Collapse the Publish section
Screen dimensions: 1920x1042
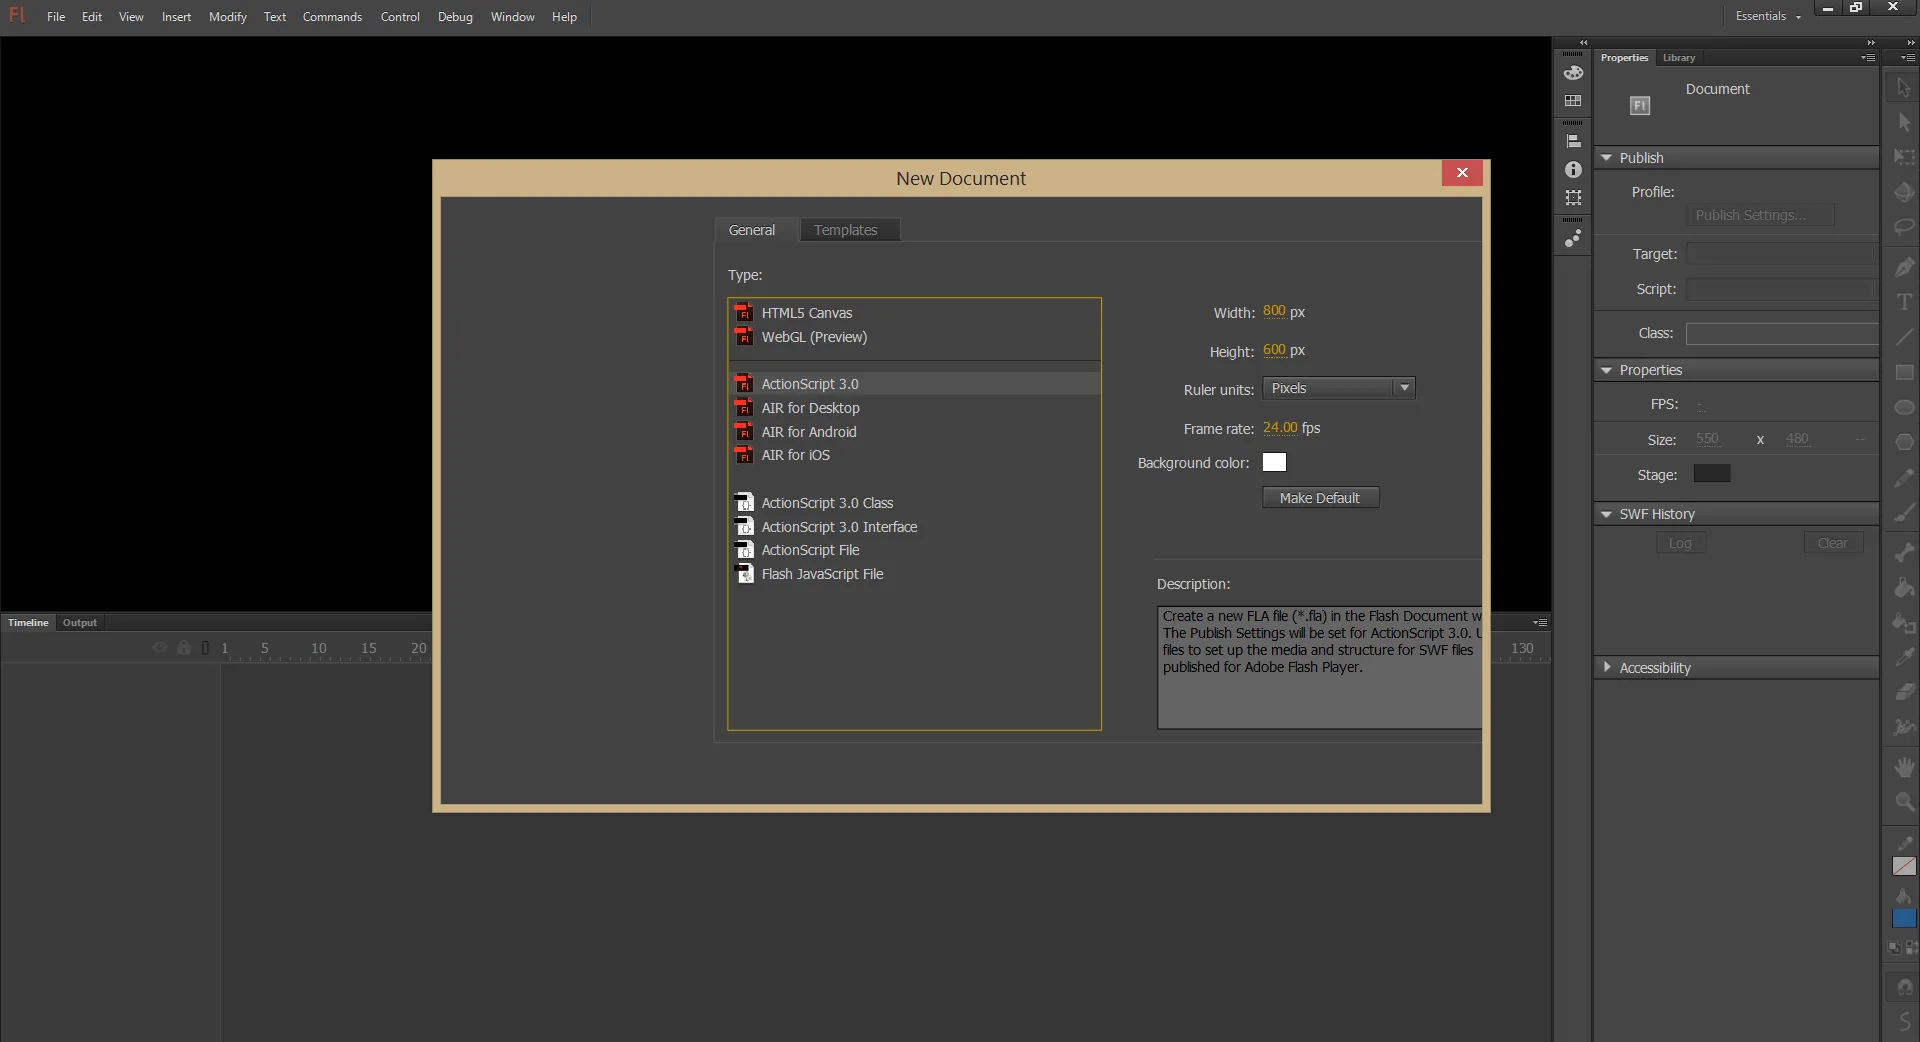click(1606, 158)
